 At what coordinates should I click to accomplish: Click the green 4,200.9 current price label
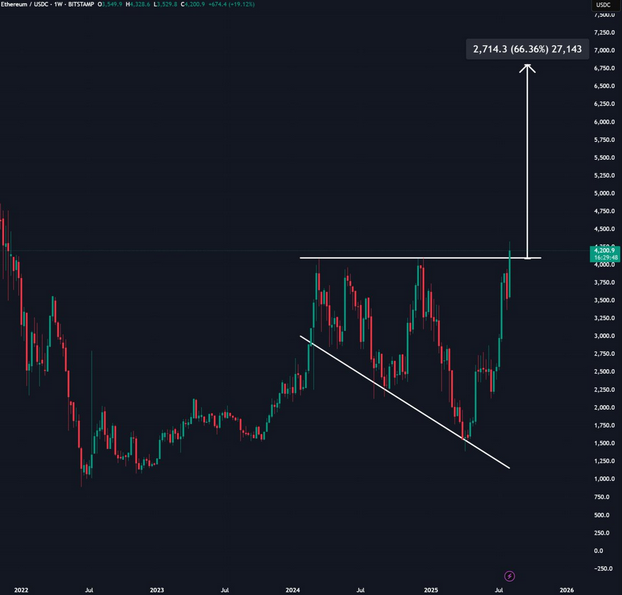[605, 250]
